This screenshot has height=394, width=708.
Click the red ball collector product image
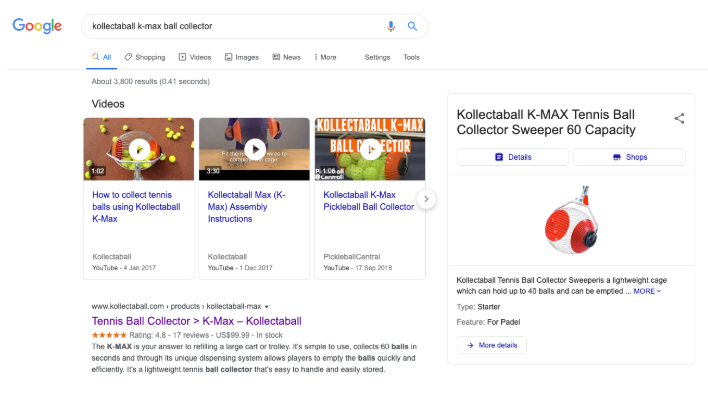click(x=572, y=220)
